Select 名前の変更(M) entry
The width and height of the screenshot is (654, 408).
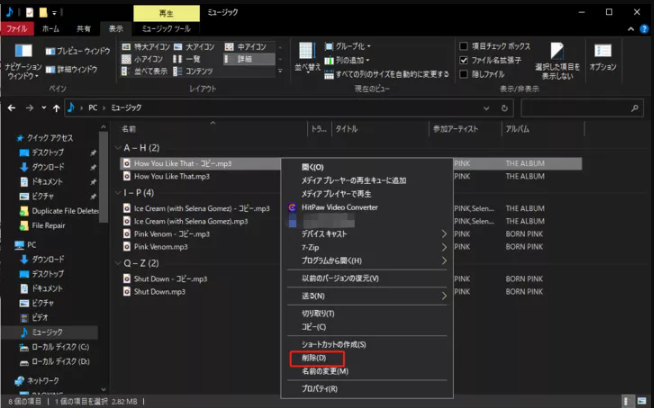[325, 371]
